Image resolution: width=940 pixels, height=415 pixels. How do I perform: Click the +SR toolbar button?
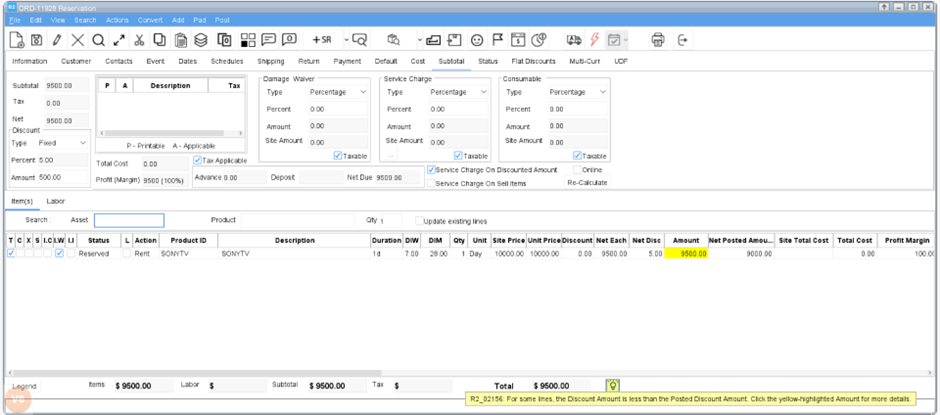(x=321, y=40)
